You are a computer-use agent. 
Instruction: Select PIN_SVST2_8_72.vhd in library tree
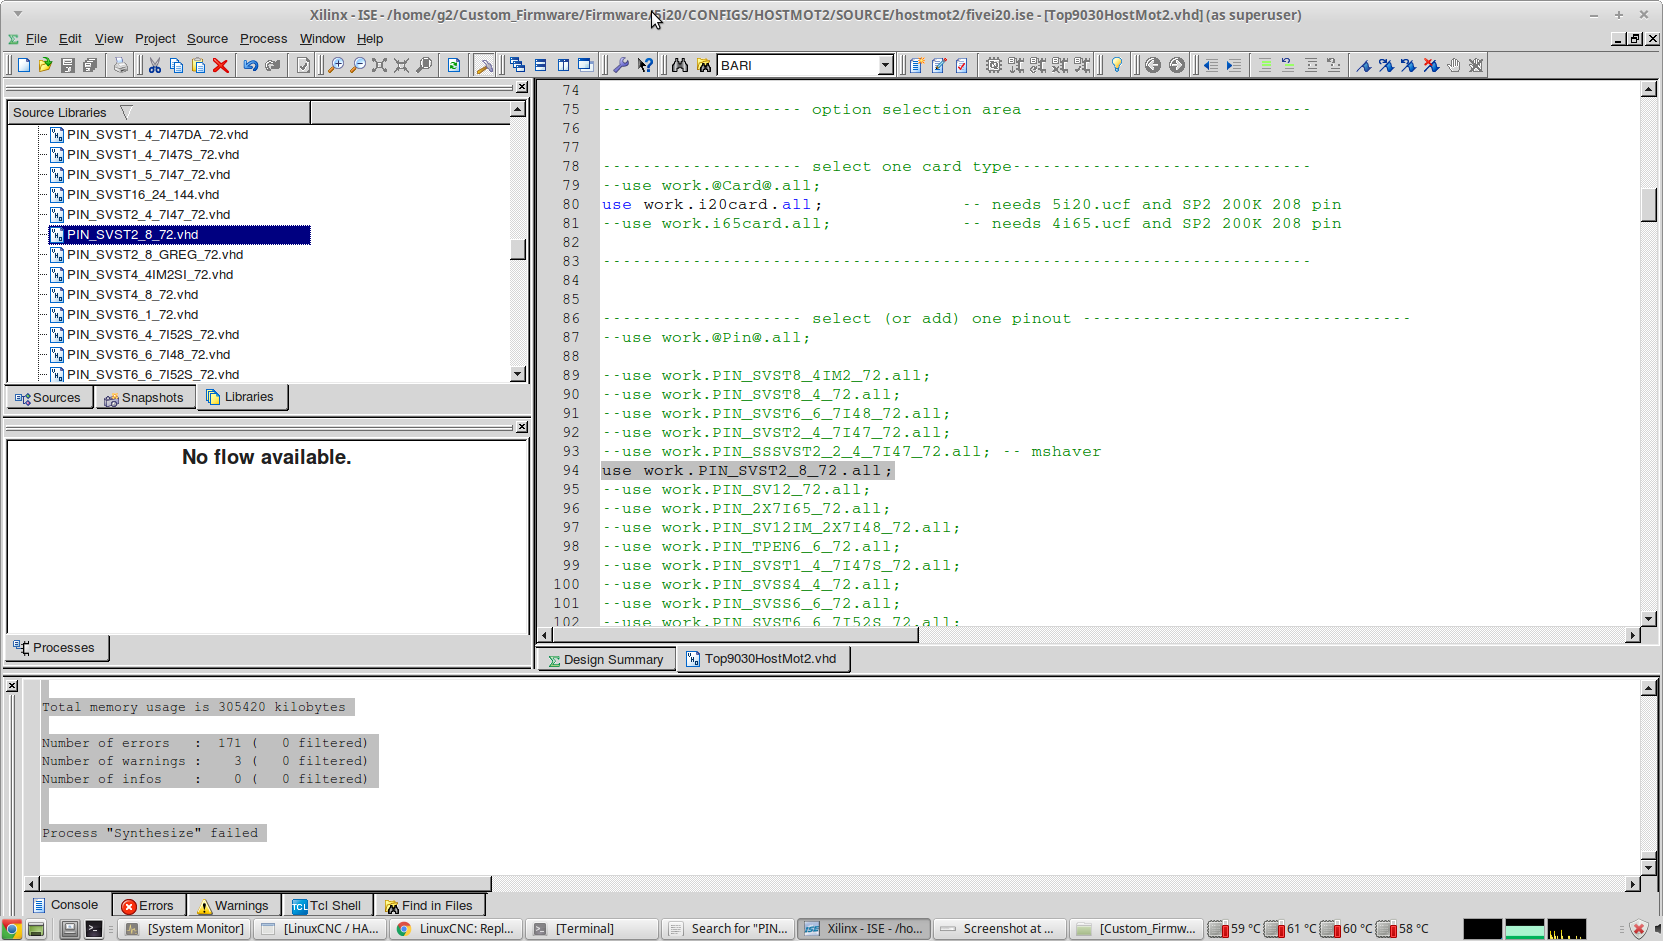(179, 234)
